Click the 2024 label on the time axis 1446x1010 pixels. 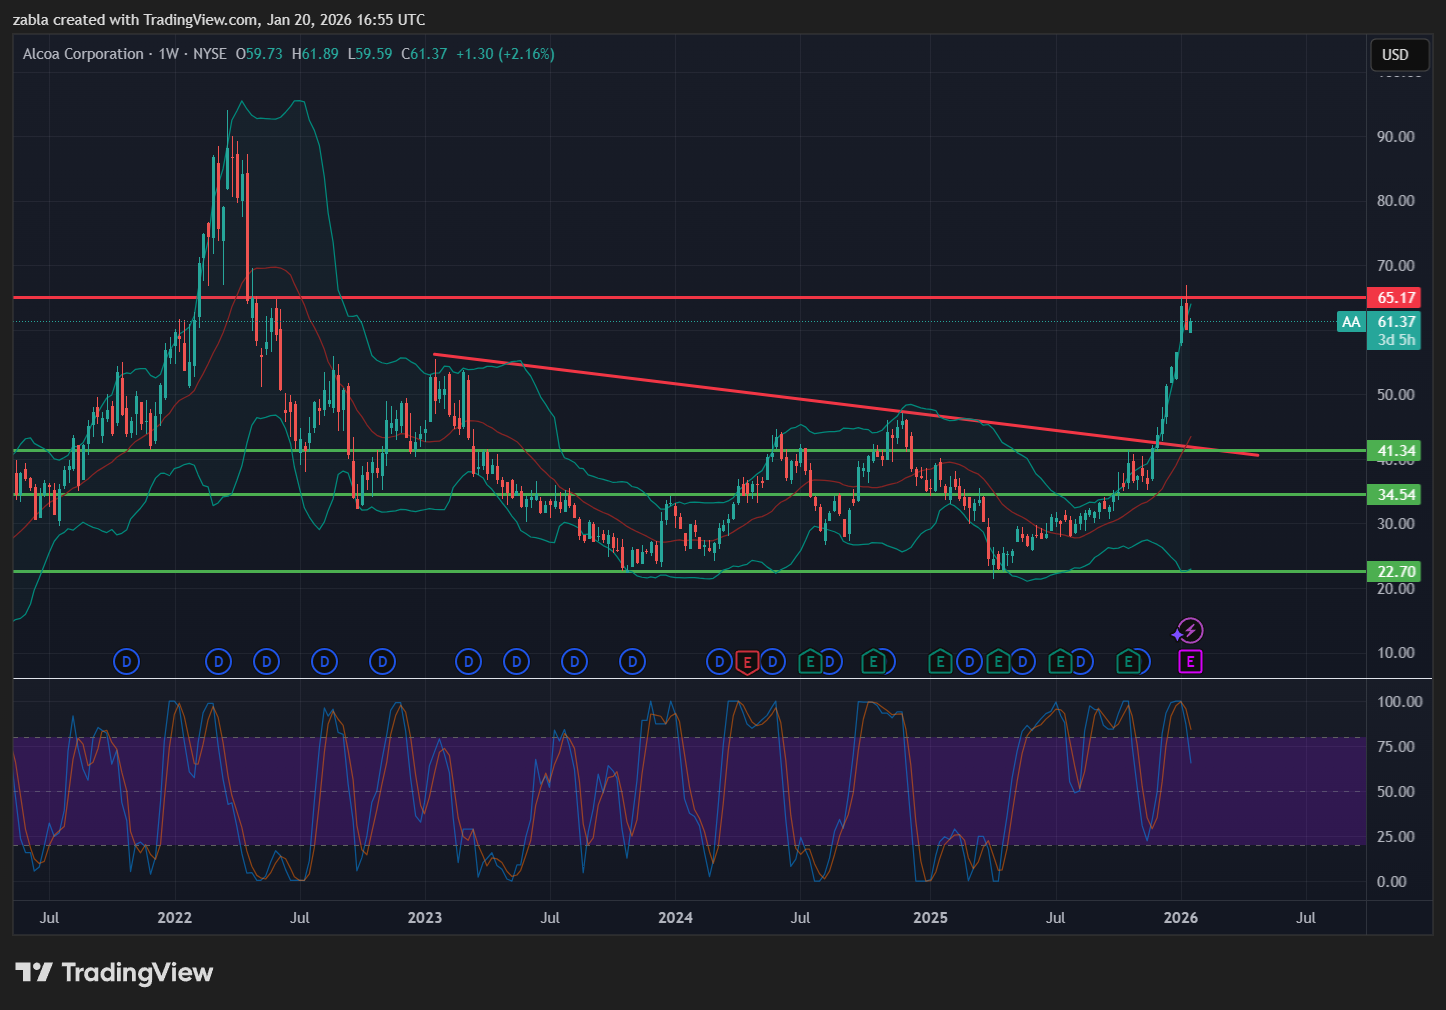[675, 918]
